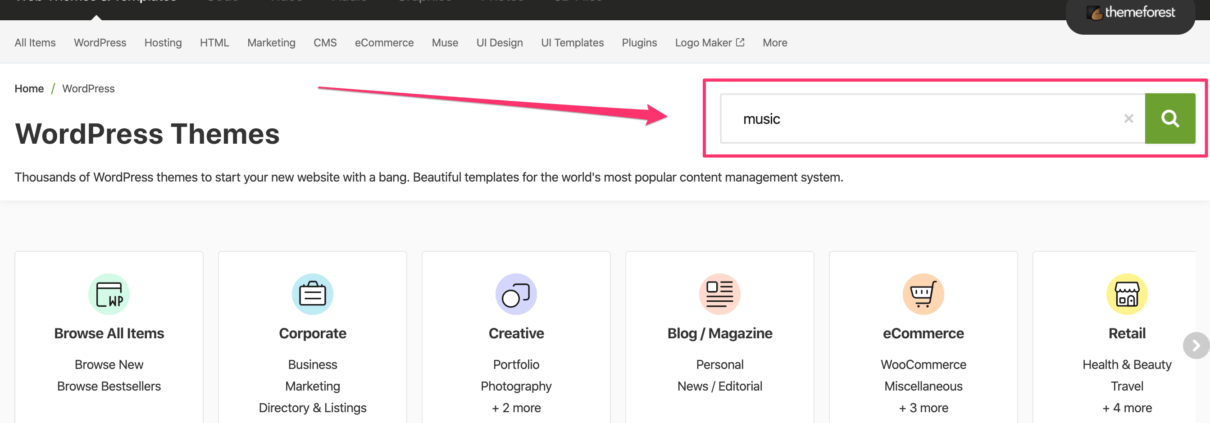Image resolution: width=1210 pixels, height=423 pixels.
Task: Click the themeforest logo badge
Action: point(1131,13)
